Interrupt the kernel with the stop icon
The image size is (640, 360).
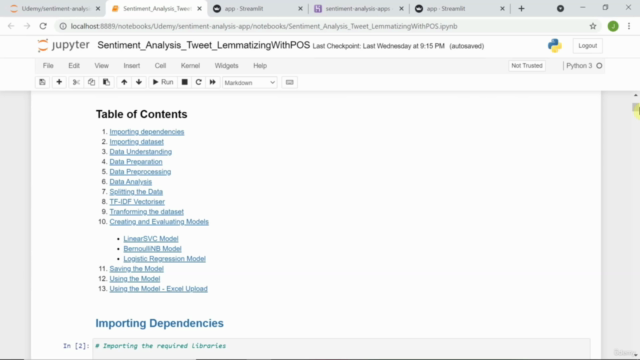point(184,82)
